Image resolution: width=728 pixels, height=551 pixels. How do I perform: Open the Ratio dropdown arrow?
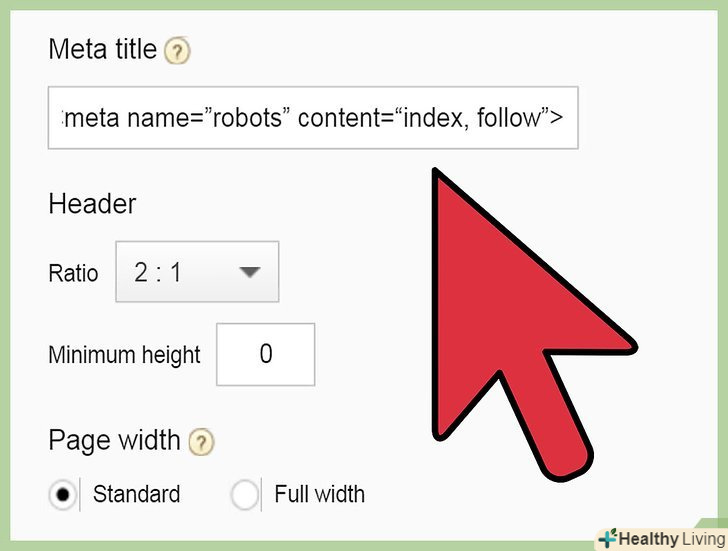point(249,271)
